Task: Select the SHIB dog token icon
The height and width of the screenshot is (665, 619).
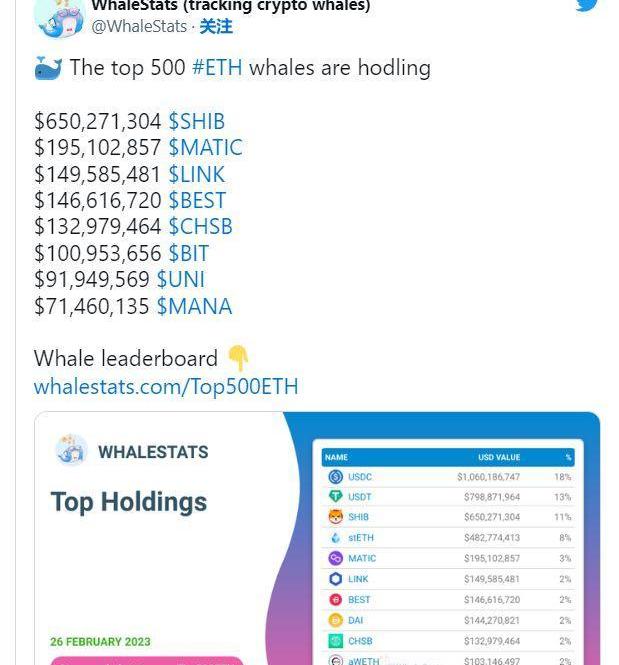Action: point(336,517)
